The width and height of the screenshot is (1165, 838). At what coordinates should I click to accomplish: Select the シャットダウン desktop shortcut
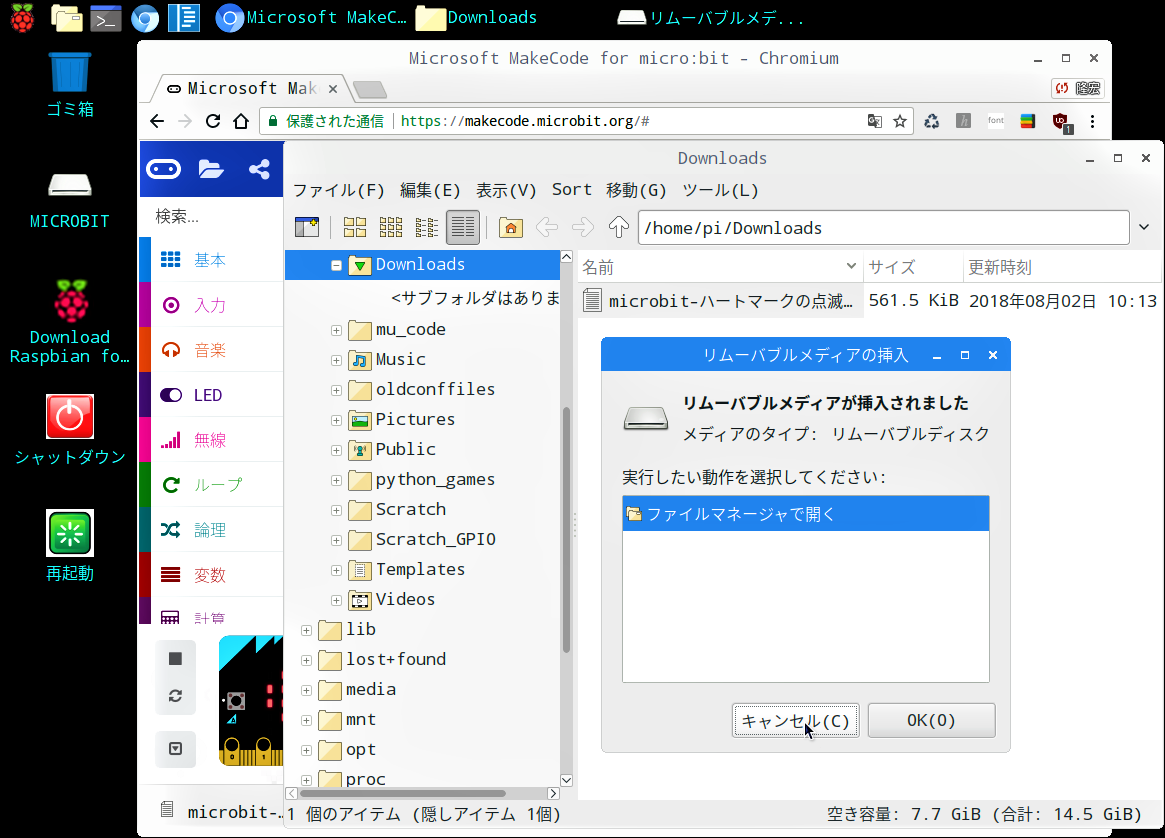pyautogui.click(x=70, y=429)
